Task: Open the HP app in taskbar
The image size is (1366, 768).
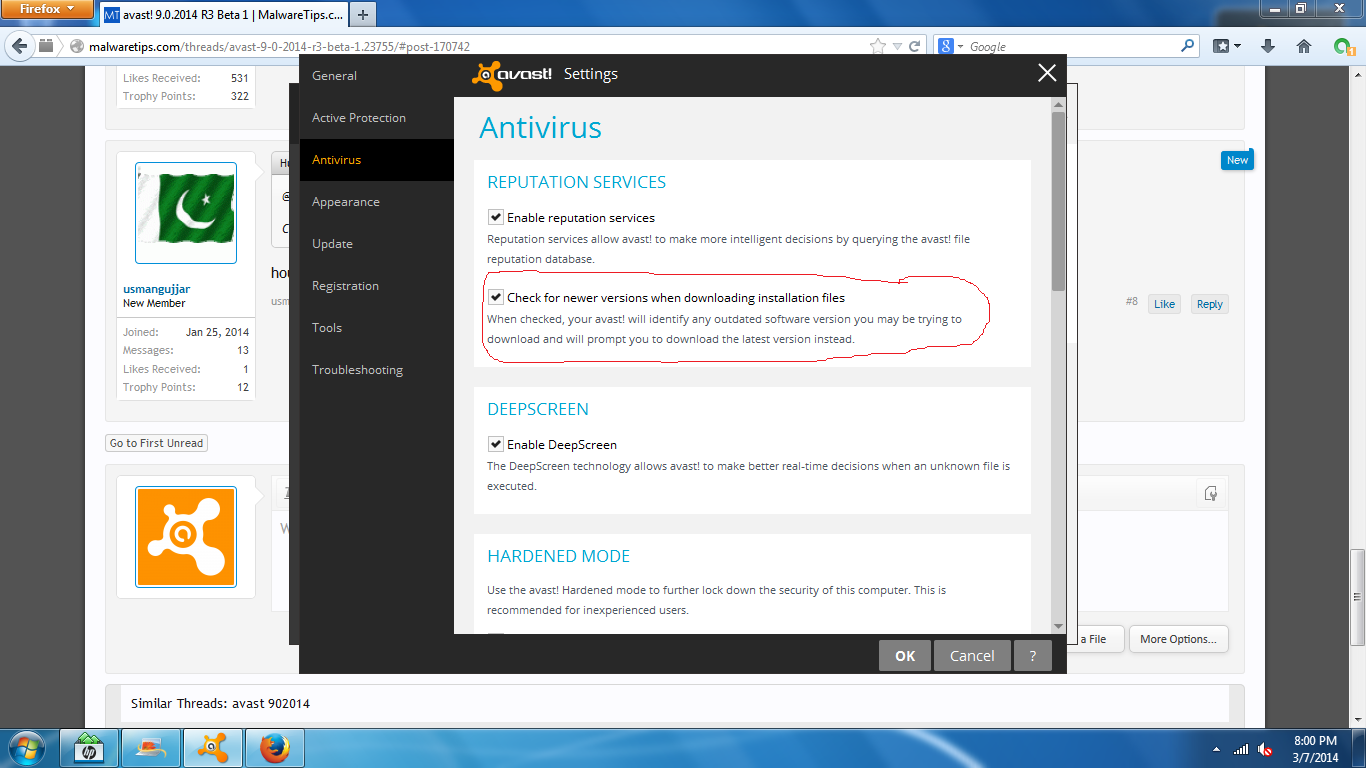Action: [90, 748]
